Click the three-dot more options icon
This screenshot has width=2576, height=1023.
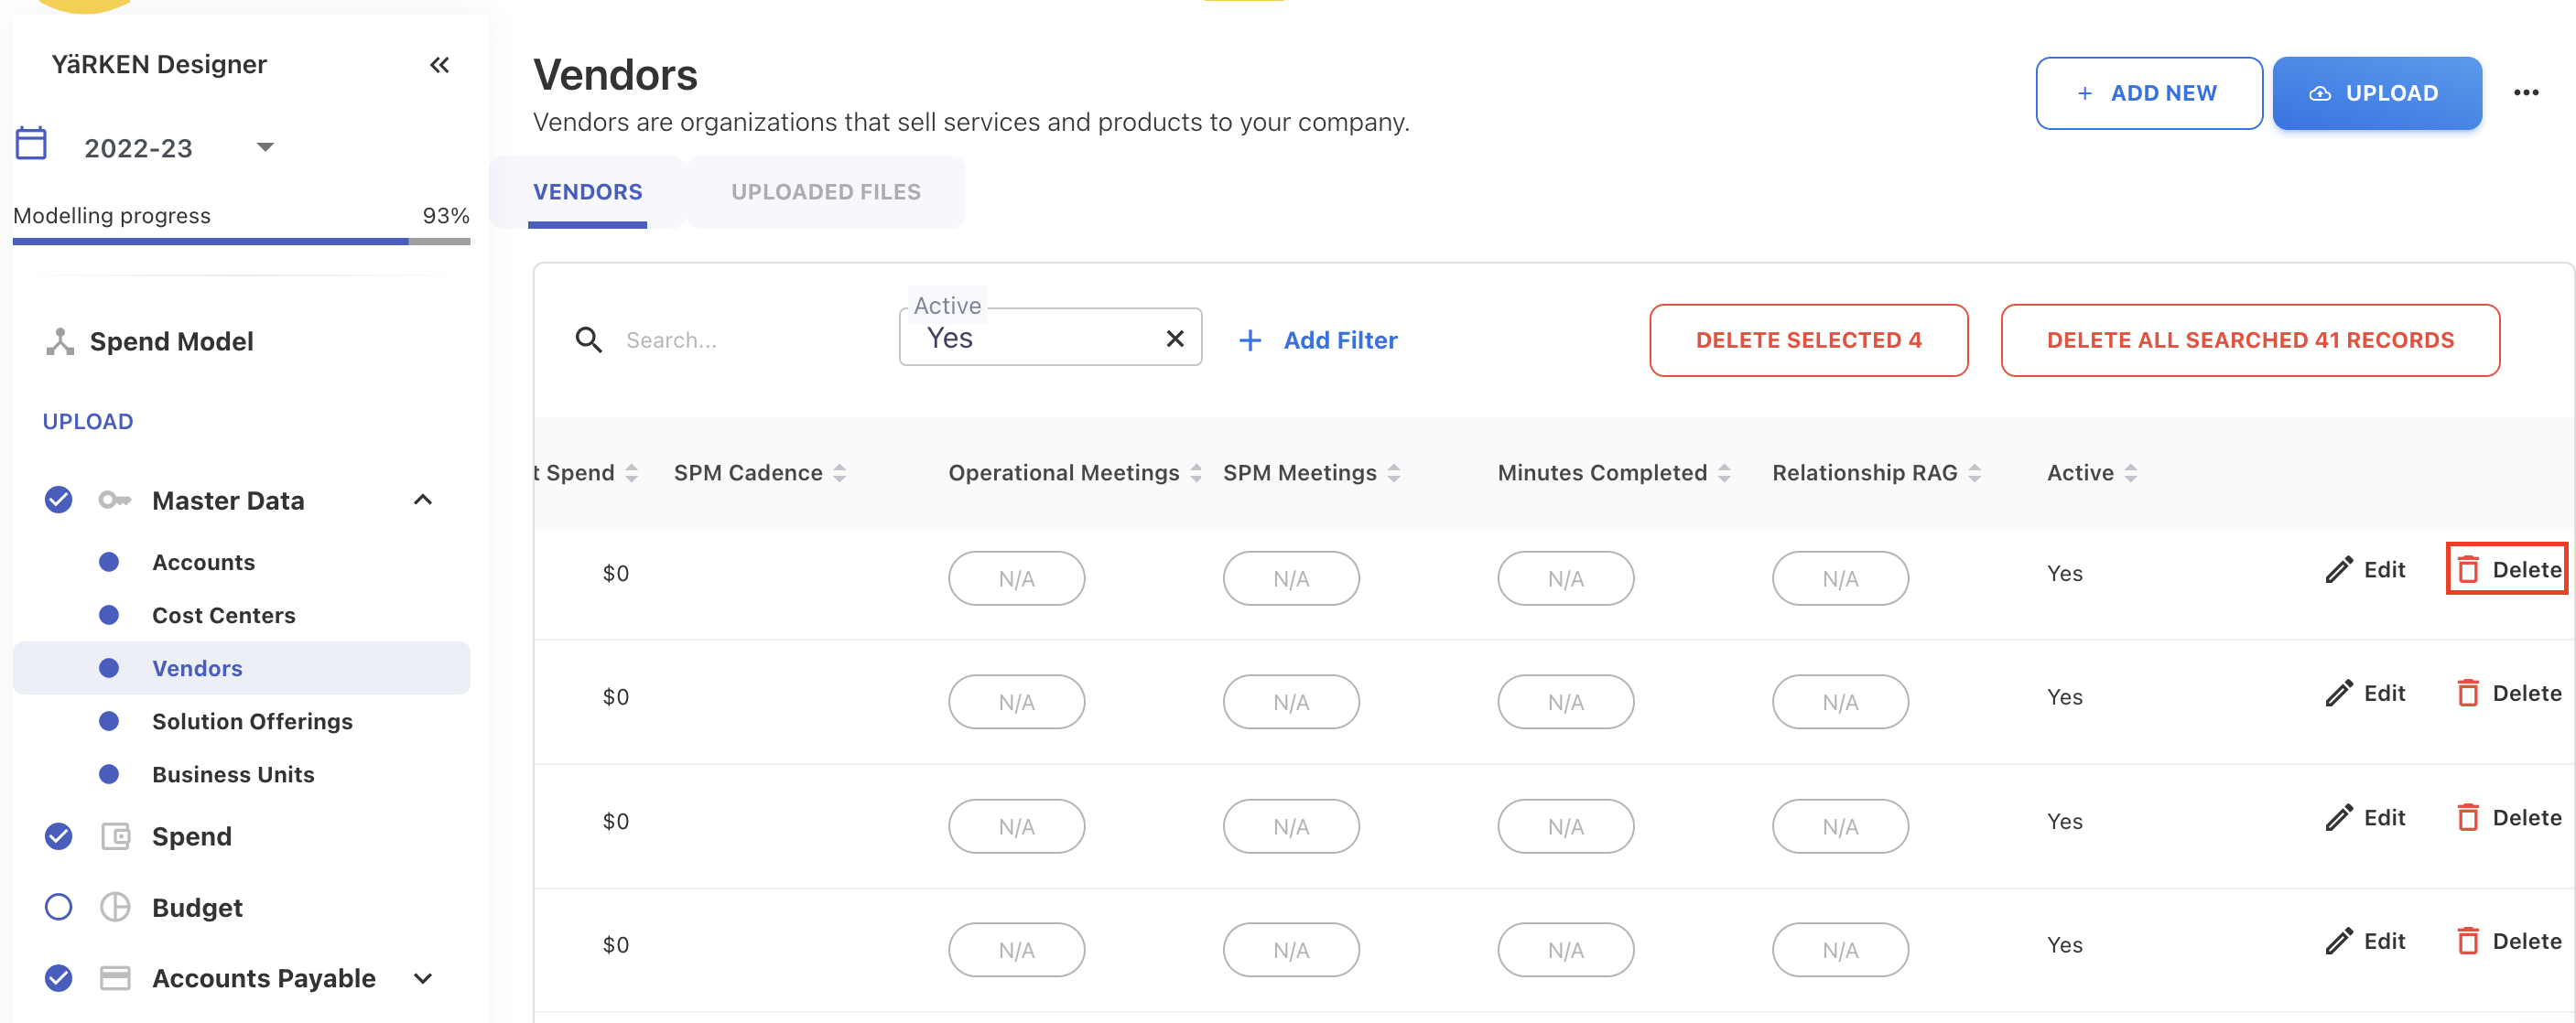(x=2526, y=93)
